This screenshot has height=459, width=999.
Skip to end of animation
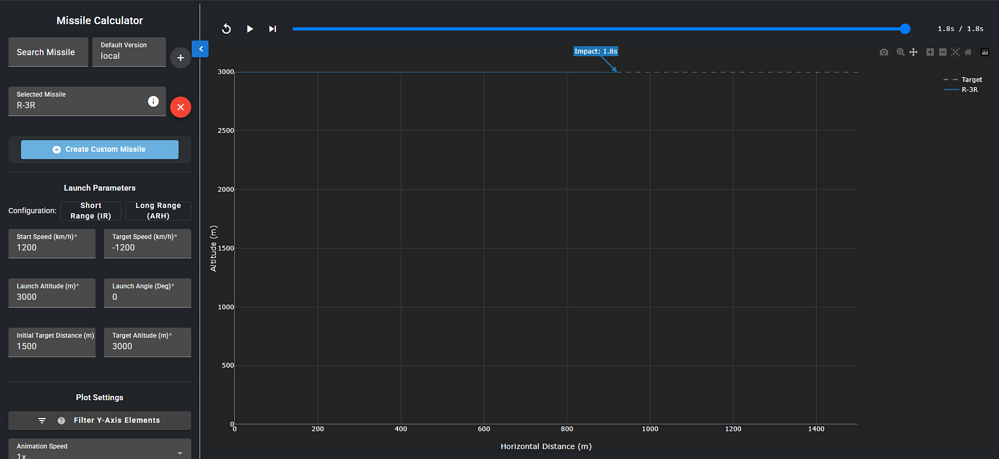pos(272,29)
